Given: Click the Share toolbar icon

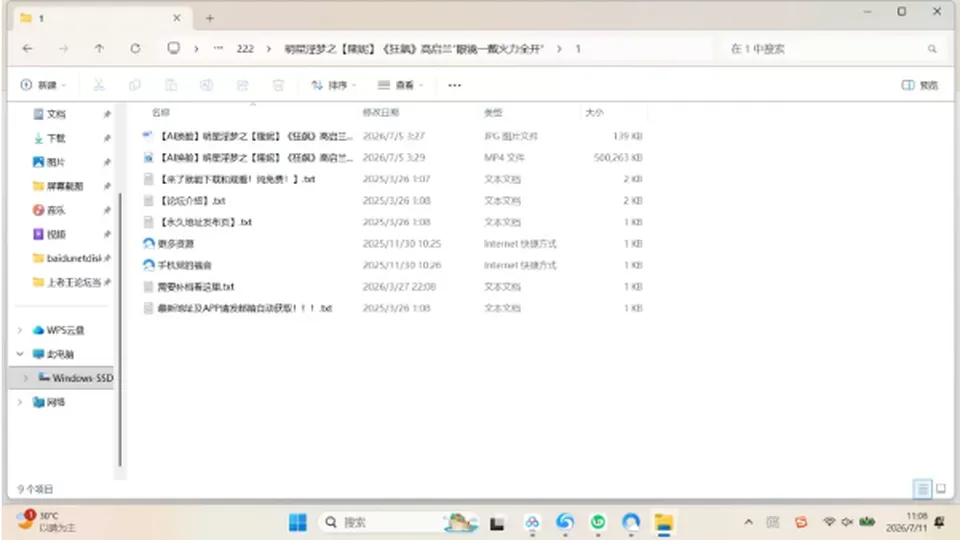Looking at the screenshot, I should click(x=242, y=85).
